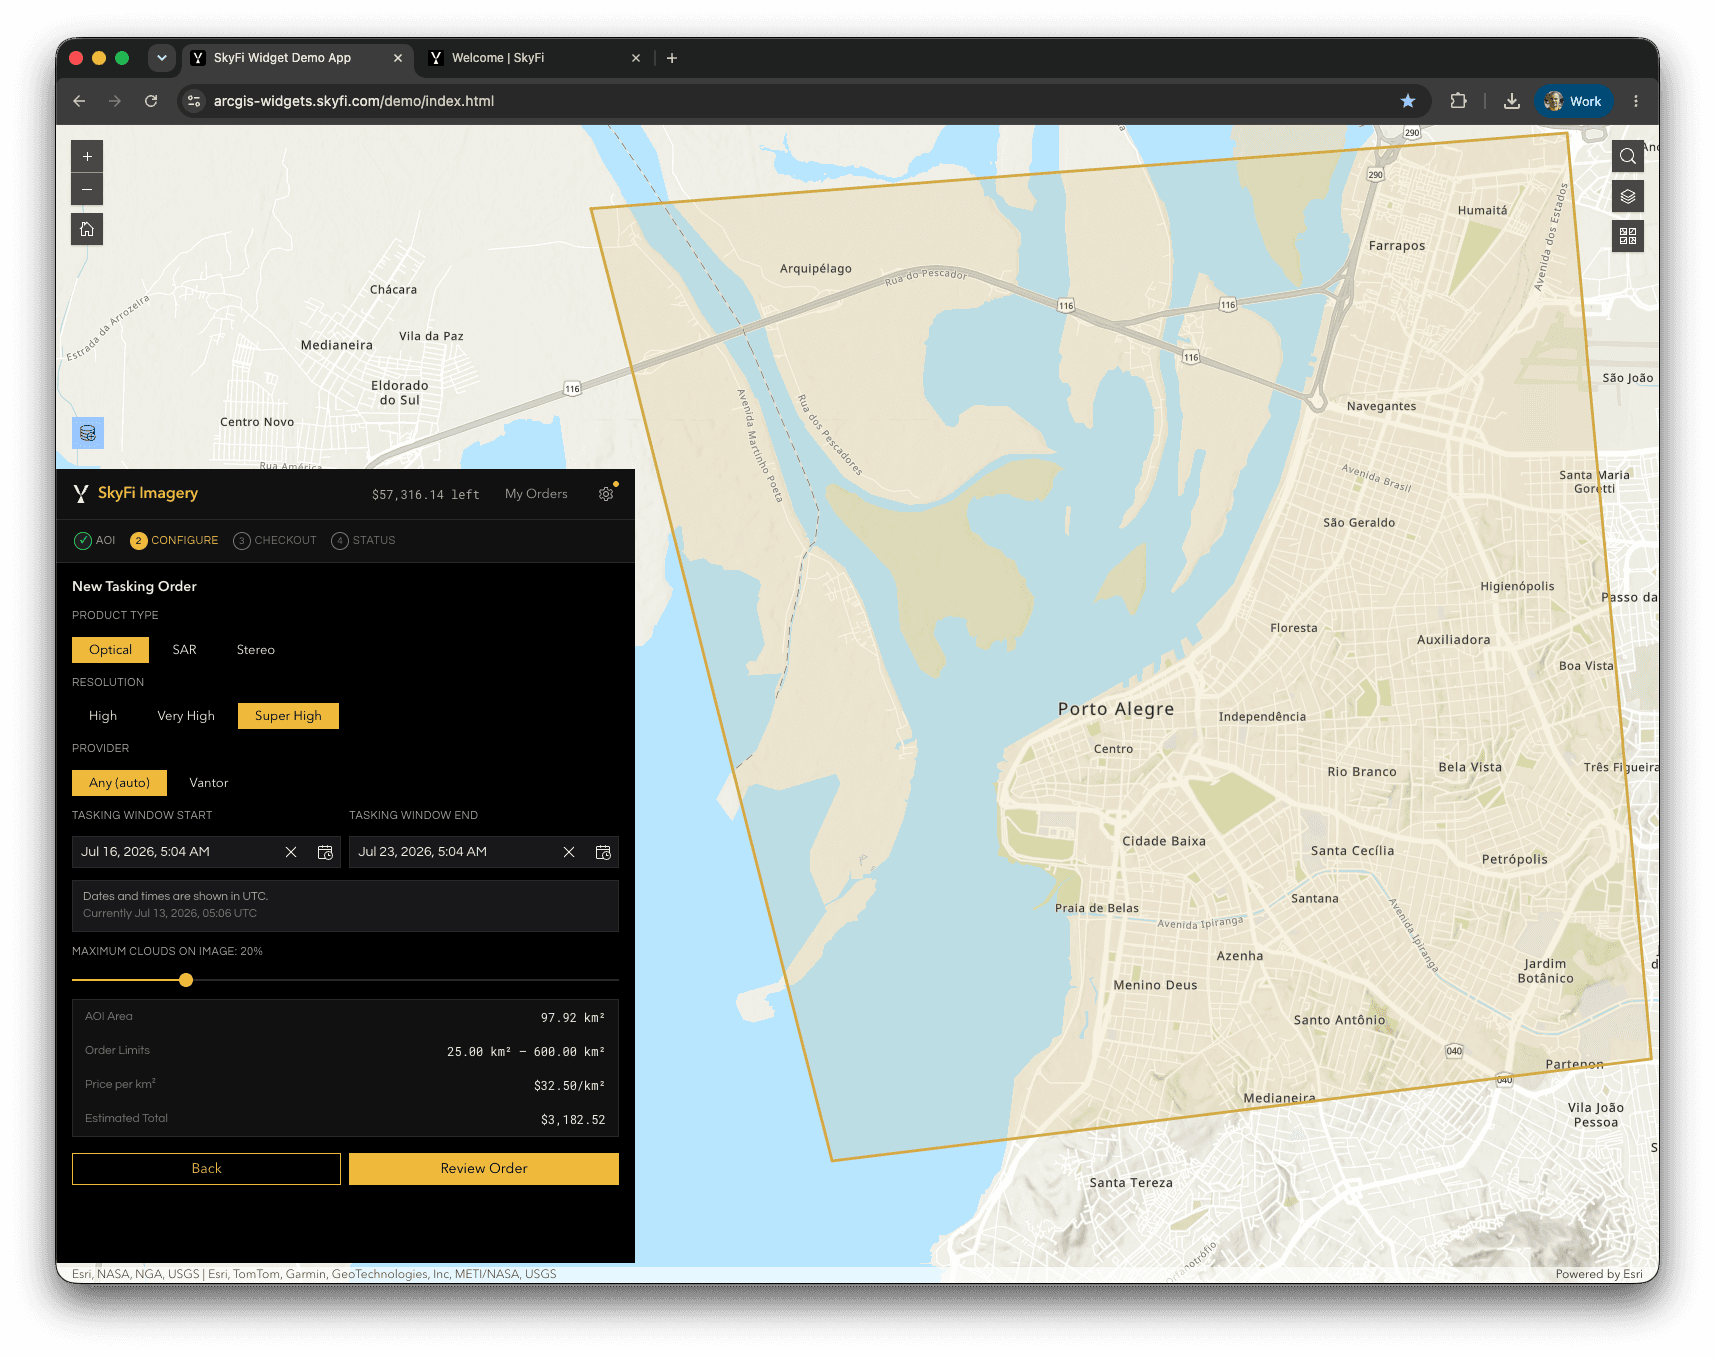This screenshot has width=1715, height=1357.
Task: Open SkyFi widget settings gear
Action: click(x=606, y=494)
